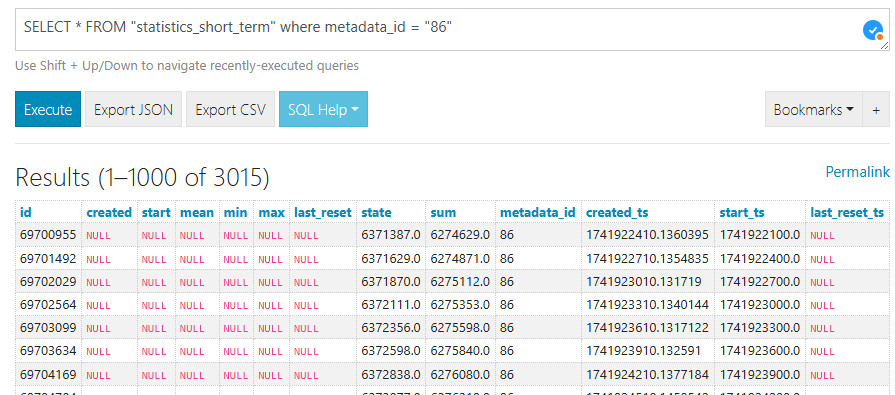Click the blue checkmark icon in the query box
895x395 pixels.
873,30
